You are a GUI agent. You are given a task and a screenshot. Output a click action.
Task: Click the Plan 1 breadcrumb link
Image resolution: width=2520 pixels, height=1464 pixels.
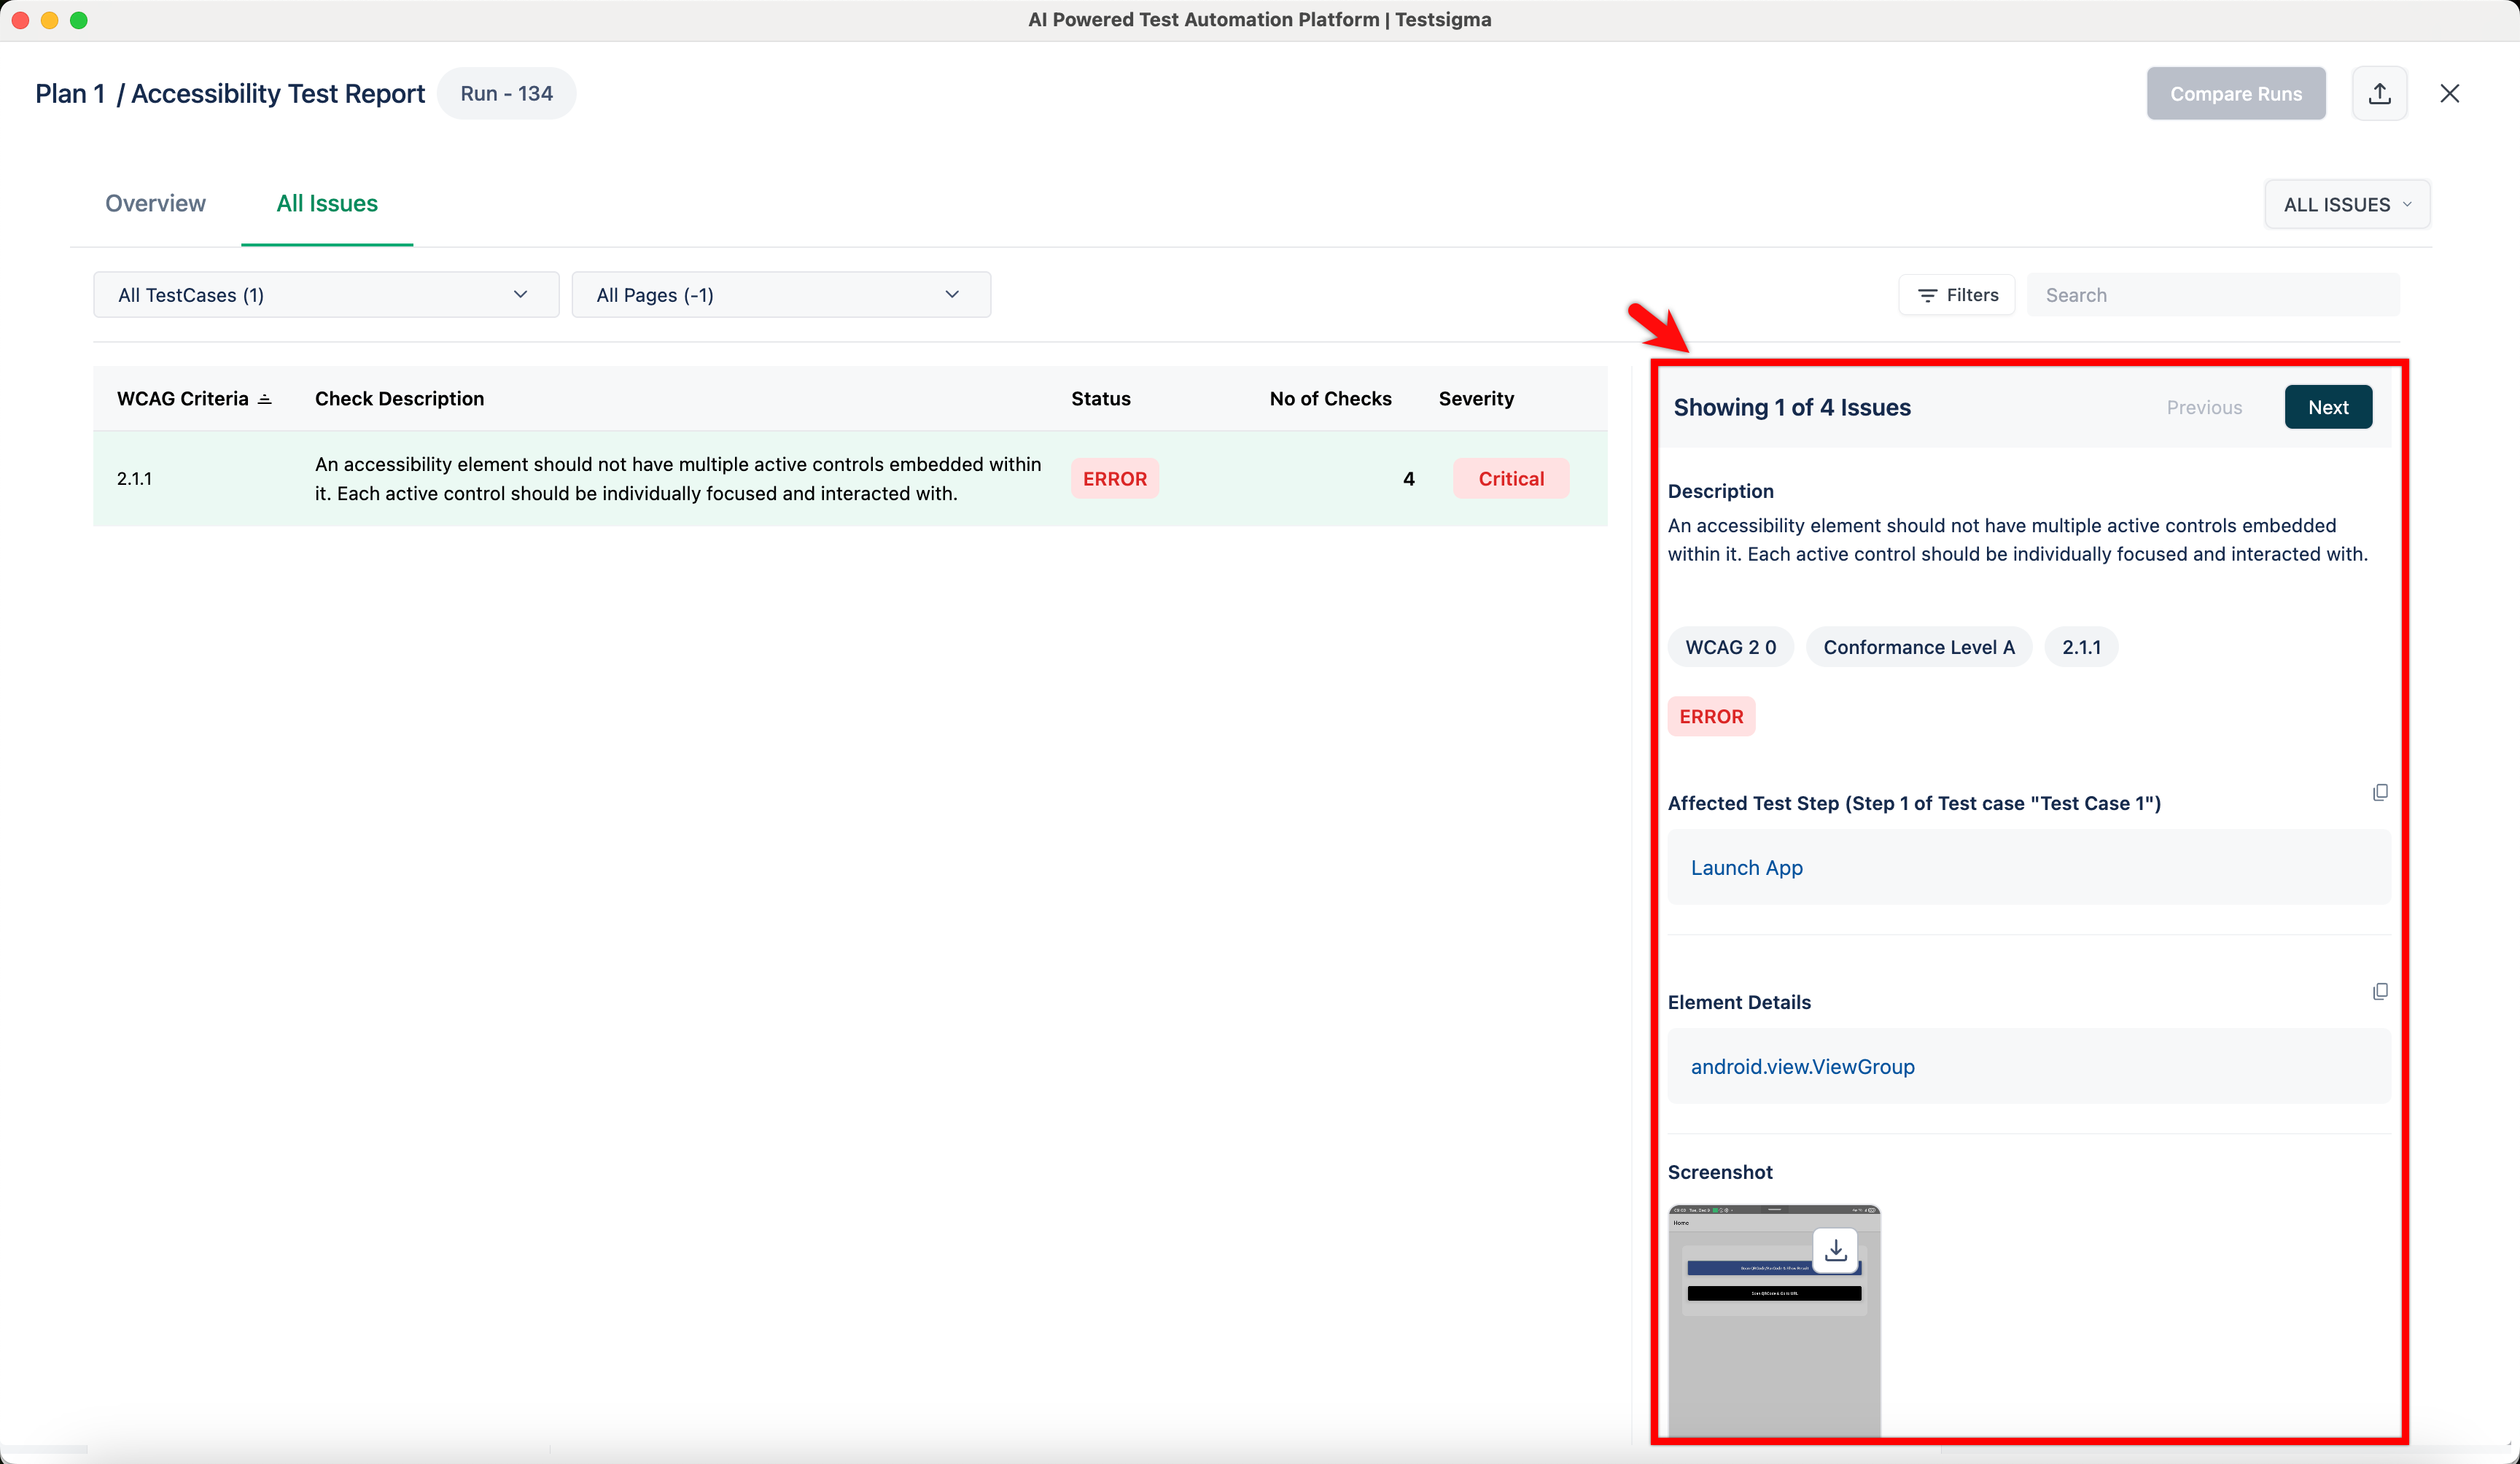click(x=70, y=94)
